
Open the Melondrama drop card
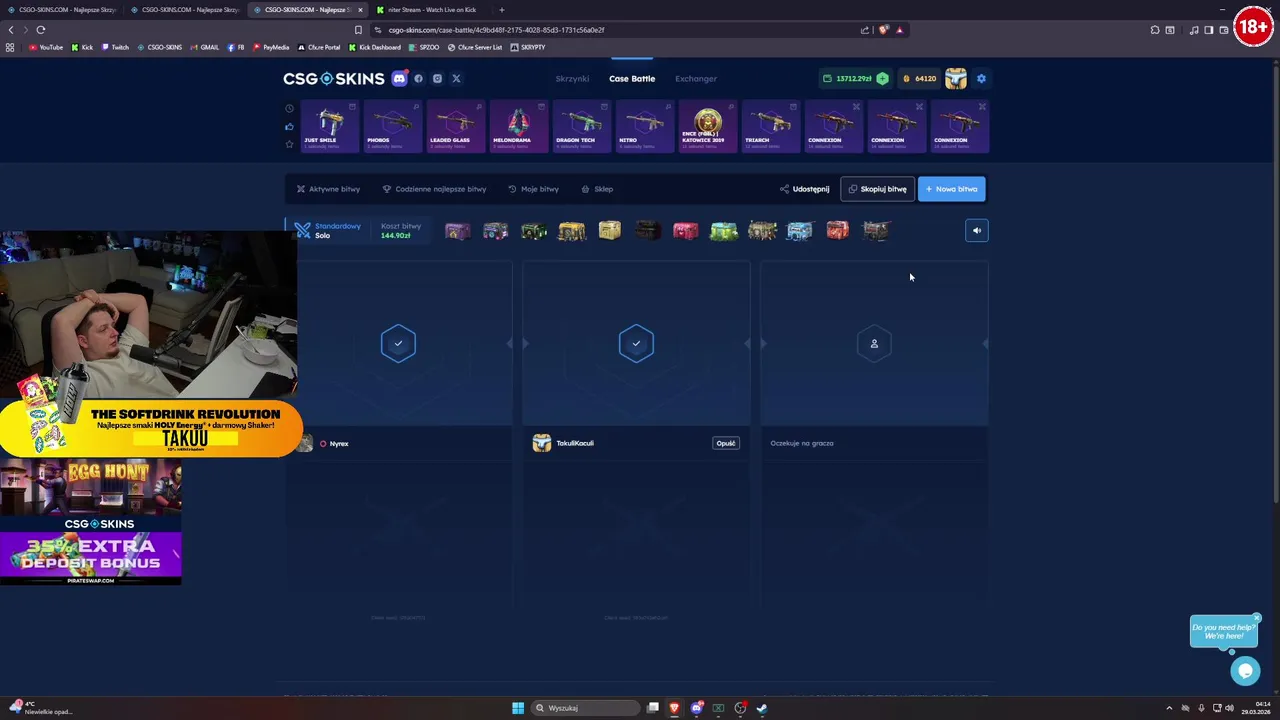(x=519, y=127)
